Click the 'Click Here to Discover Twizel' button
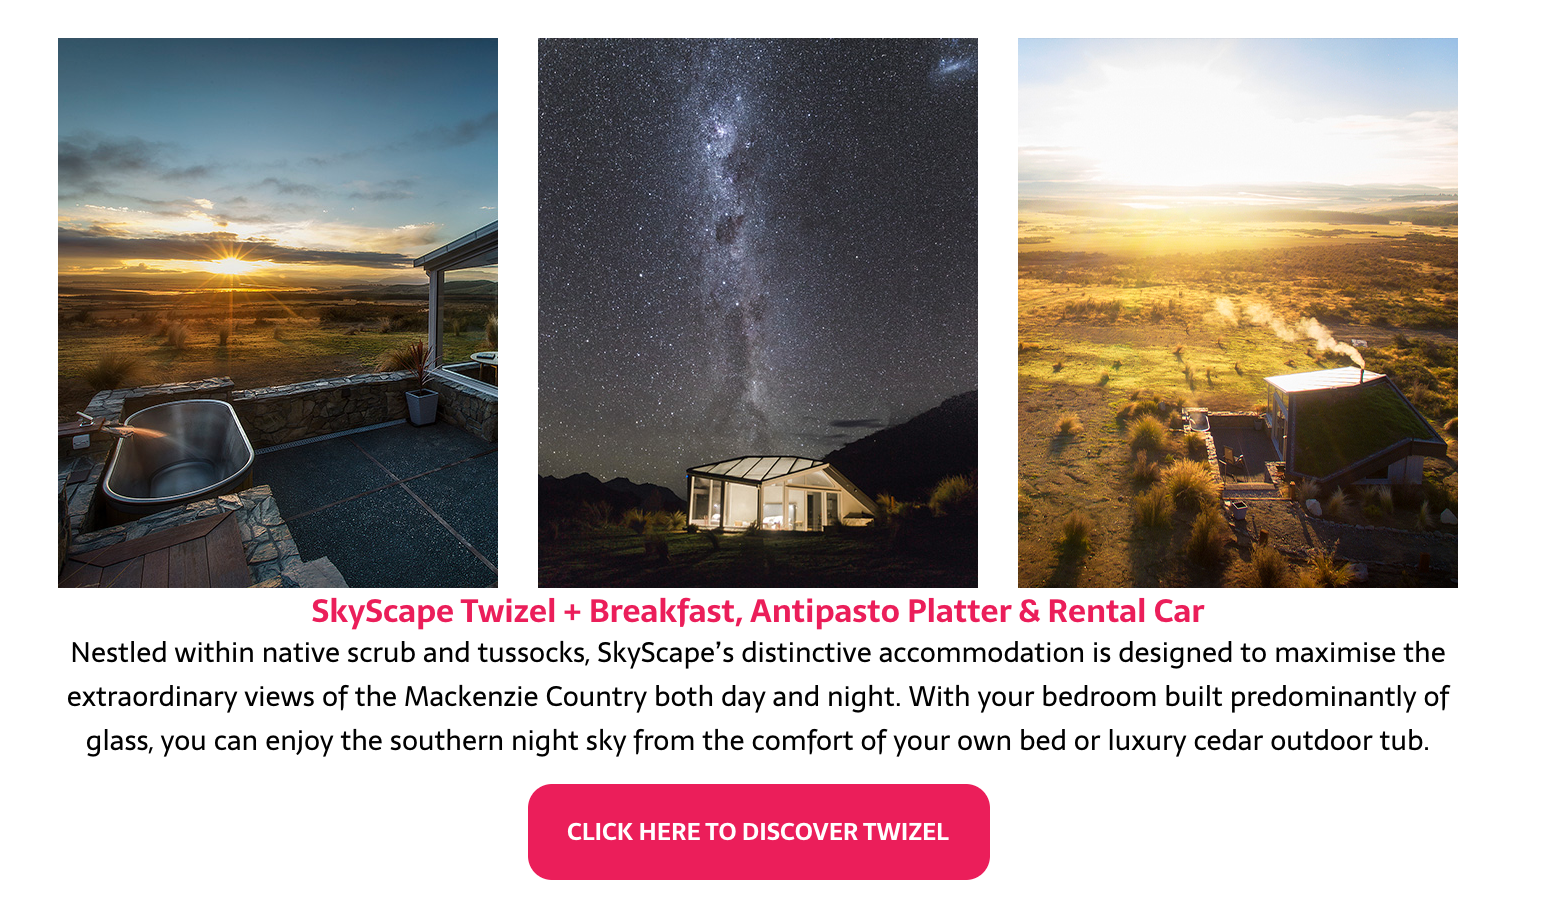 click(x=758, y=831)
